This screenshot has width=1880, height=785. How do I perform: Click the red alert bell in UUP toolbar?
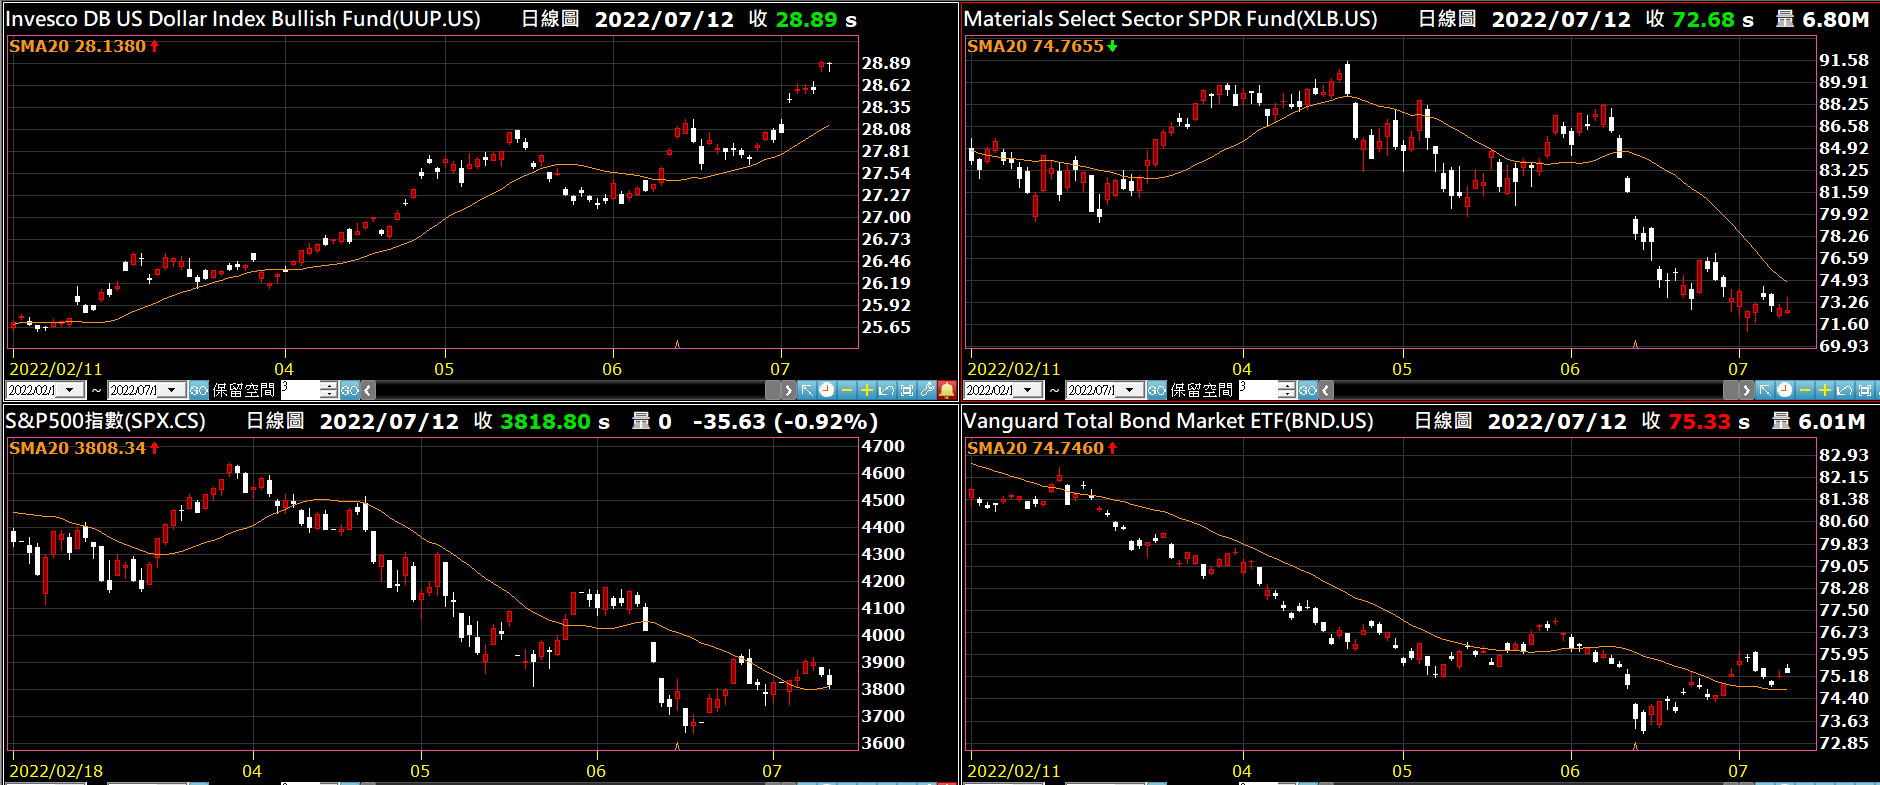tap(947, 390)
